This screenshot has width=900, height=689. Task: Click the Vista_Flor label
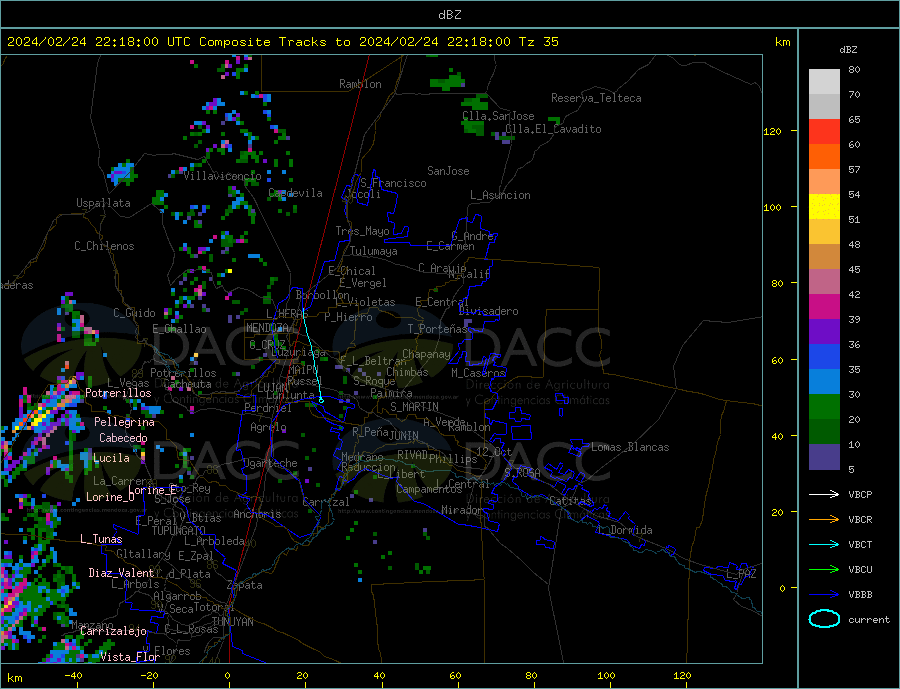pyautogui.click(x=130, y=657)
